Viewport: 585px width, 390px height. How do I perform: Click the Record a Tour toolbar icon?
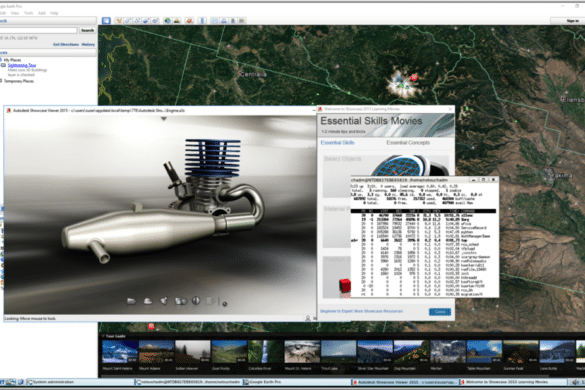point(155,21)
